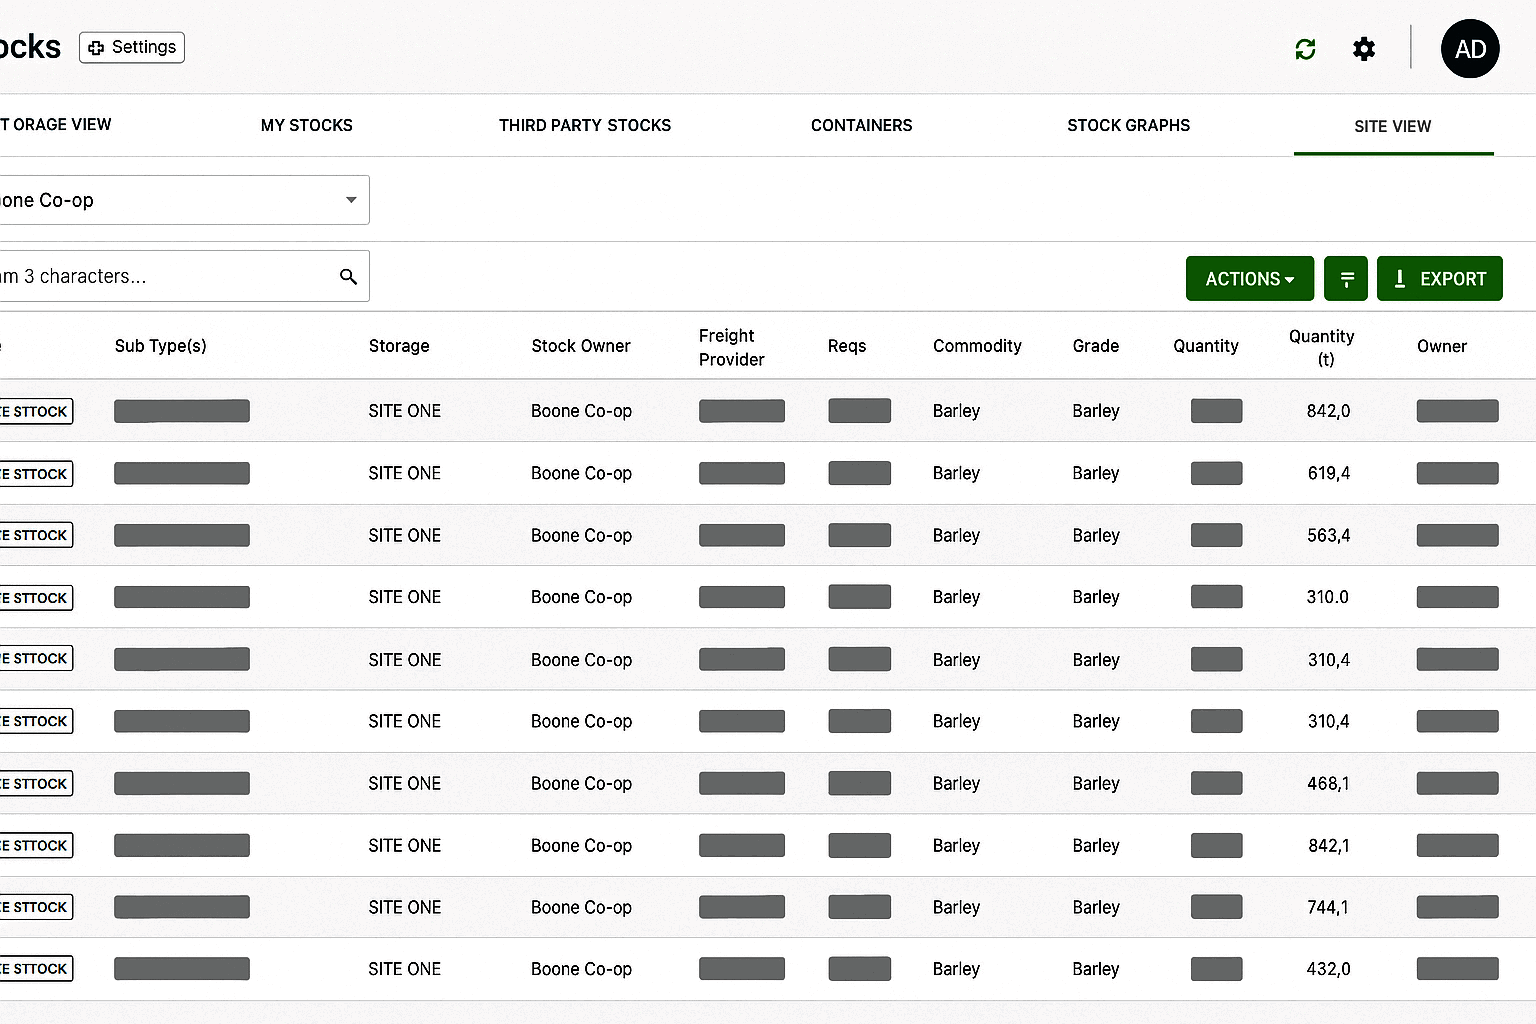Sort by the Stock Owner column header

[x=580, y=346]
